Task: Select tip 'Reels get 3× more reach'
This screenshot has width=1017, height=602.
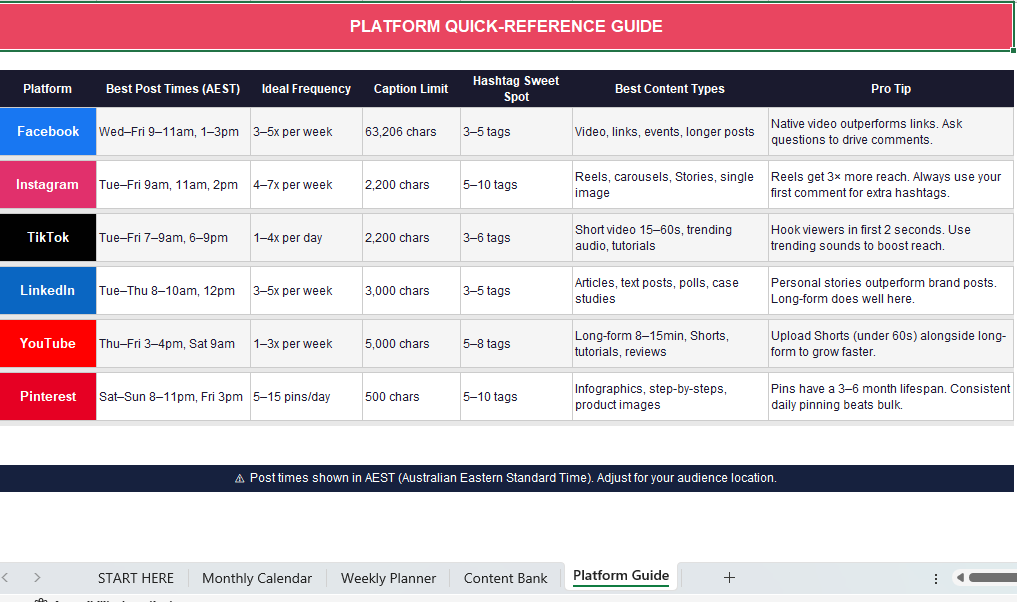Action: tap(891, 185)
